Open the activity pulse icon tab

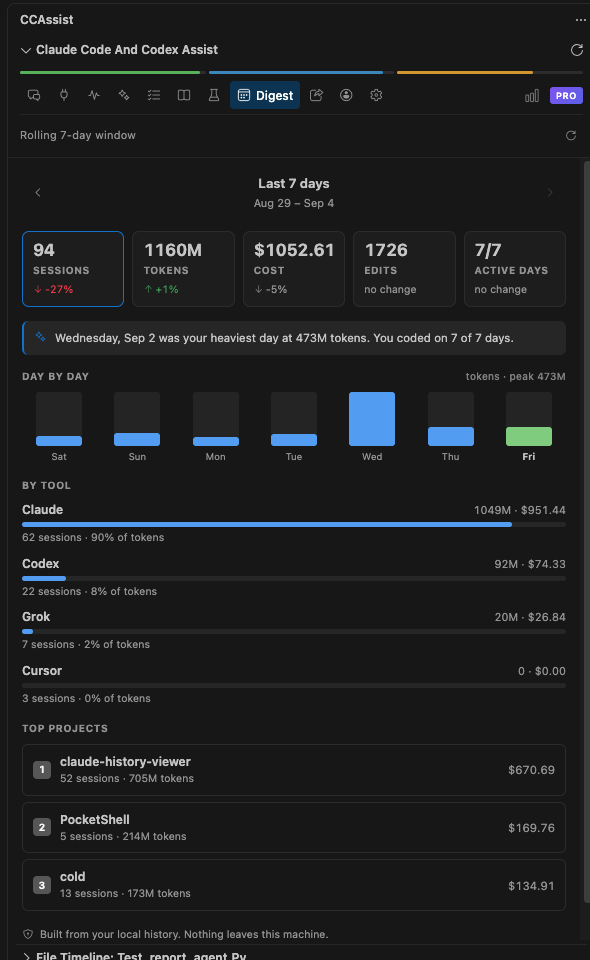pos(94,95)
